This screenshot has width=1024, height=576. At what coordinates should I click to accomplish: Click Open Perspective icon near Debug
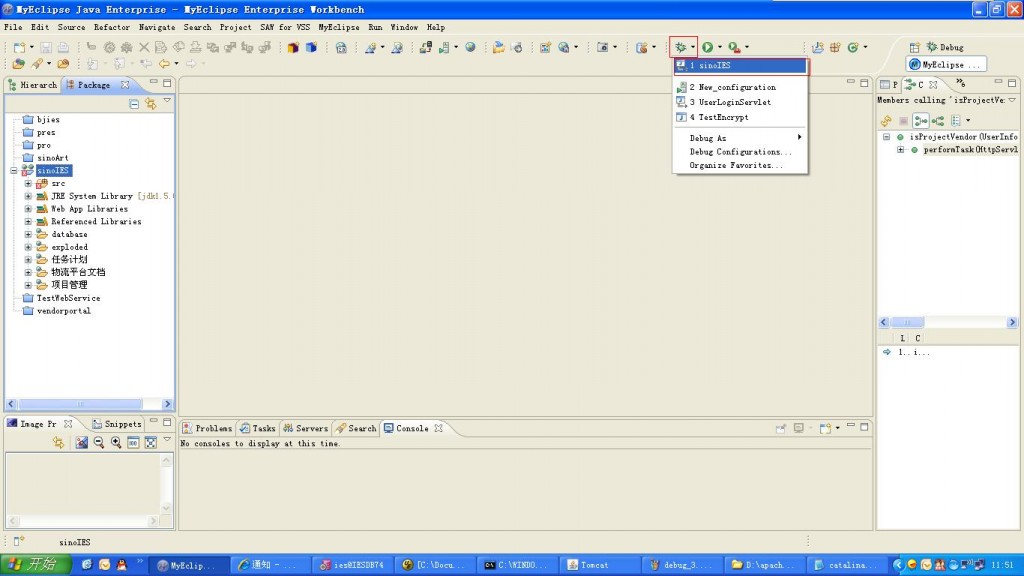tap(914, 47)
